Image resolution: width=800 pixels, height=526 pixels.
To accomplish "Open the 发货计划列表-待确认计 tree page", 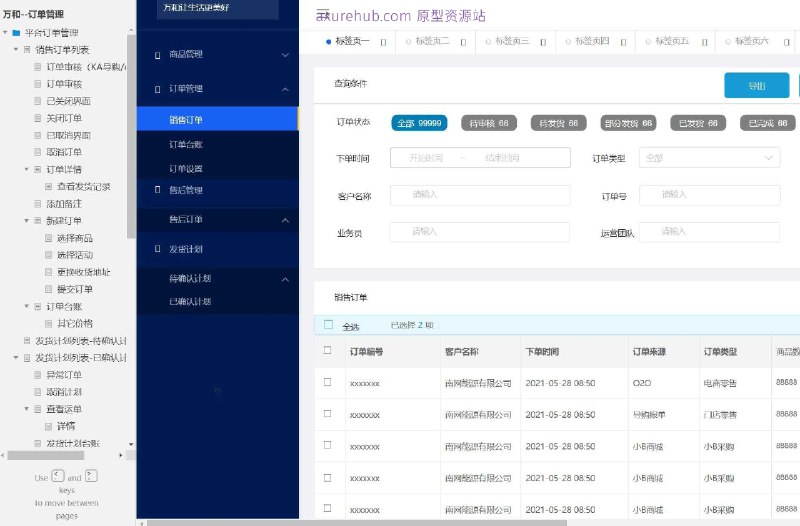I will click(x=81, y=340).
